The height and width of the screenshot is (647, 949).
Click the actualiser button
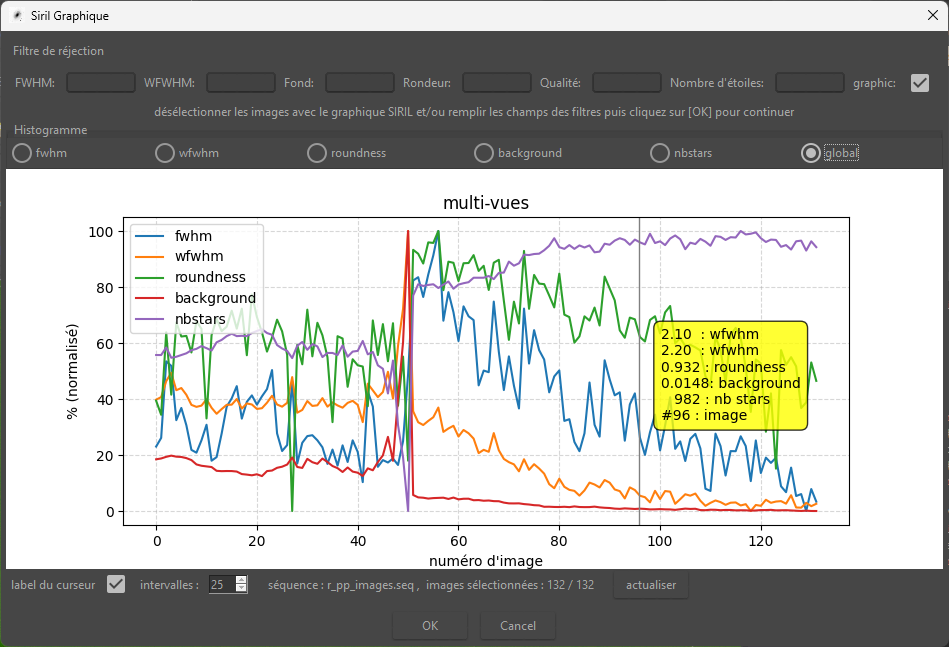pos(651,585)
